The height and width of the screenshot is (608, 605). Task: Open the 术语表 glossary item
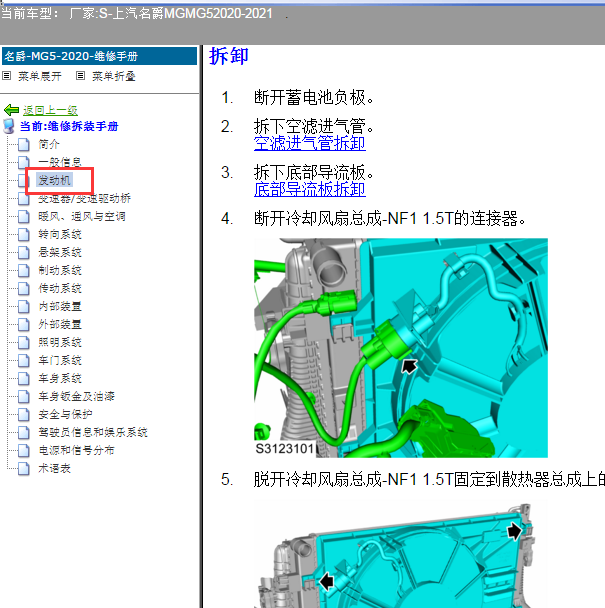point(54,468)
